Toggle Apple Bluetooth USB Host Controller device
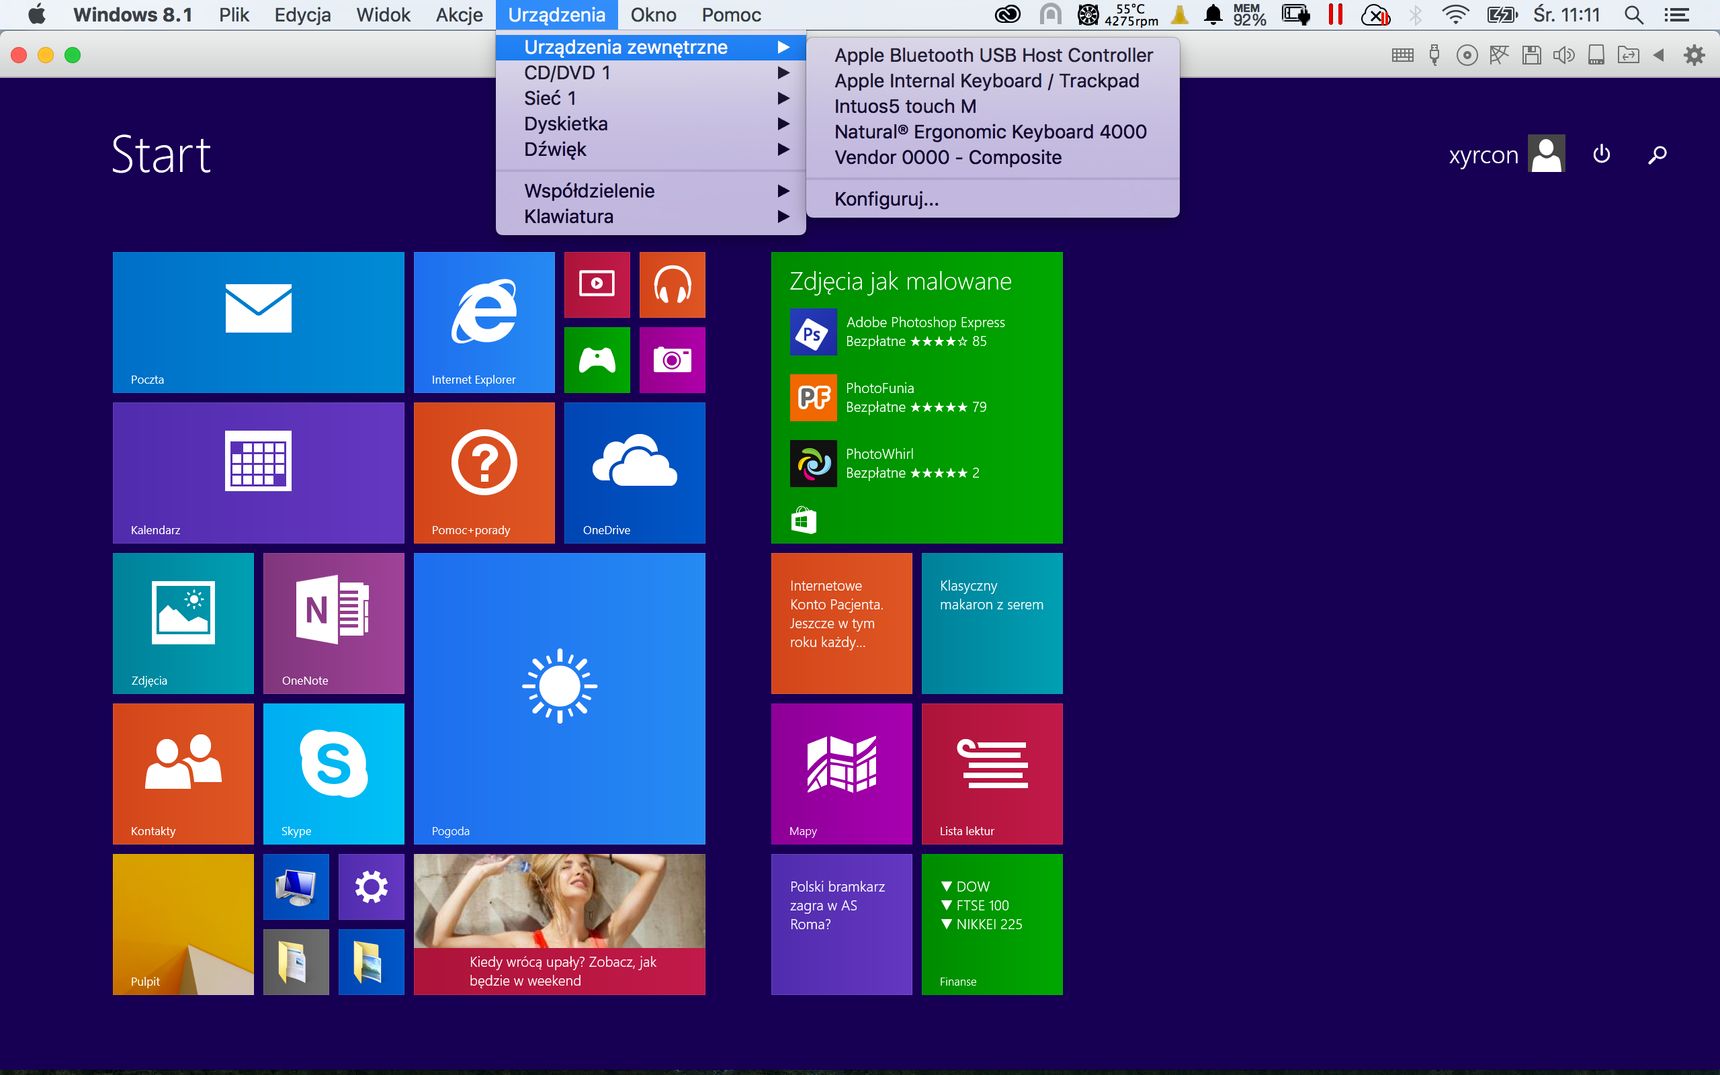This screenshot has width=1720, height=1075. pyautogui.click(x=993, y=55)
